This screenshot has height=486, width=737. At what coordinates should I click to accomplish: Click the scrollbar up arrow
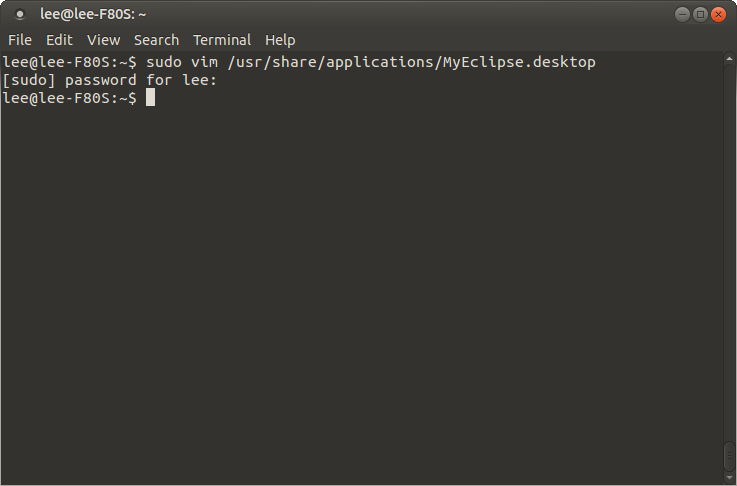[x=729, y=59]
